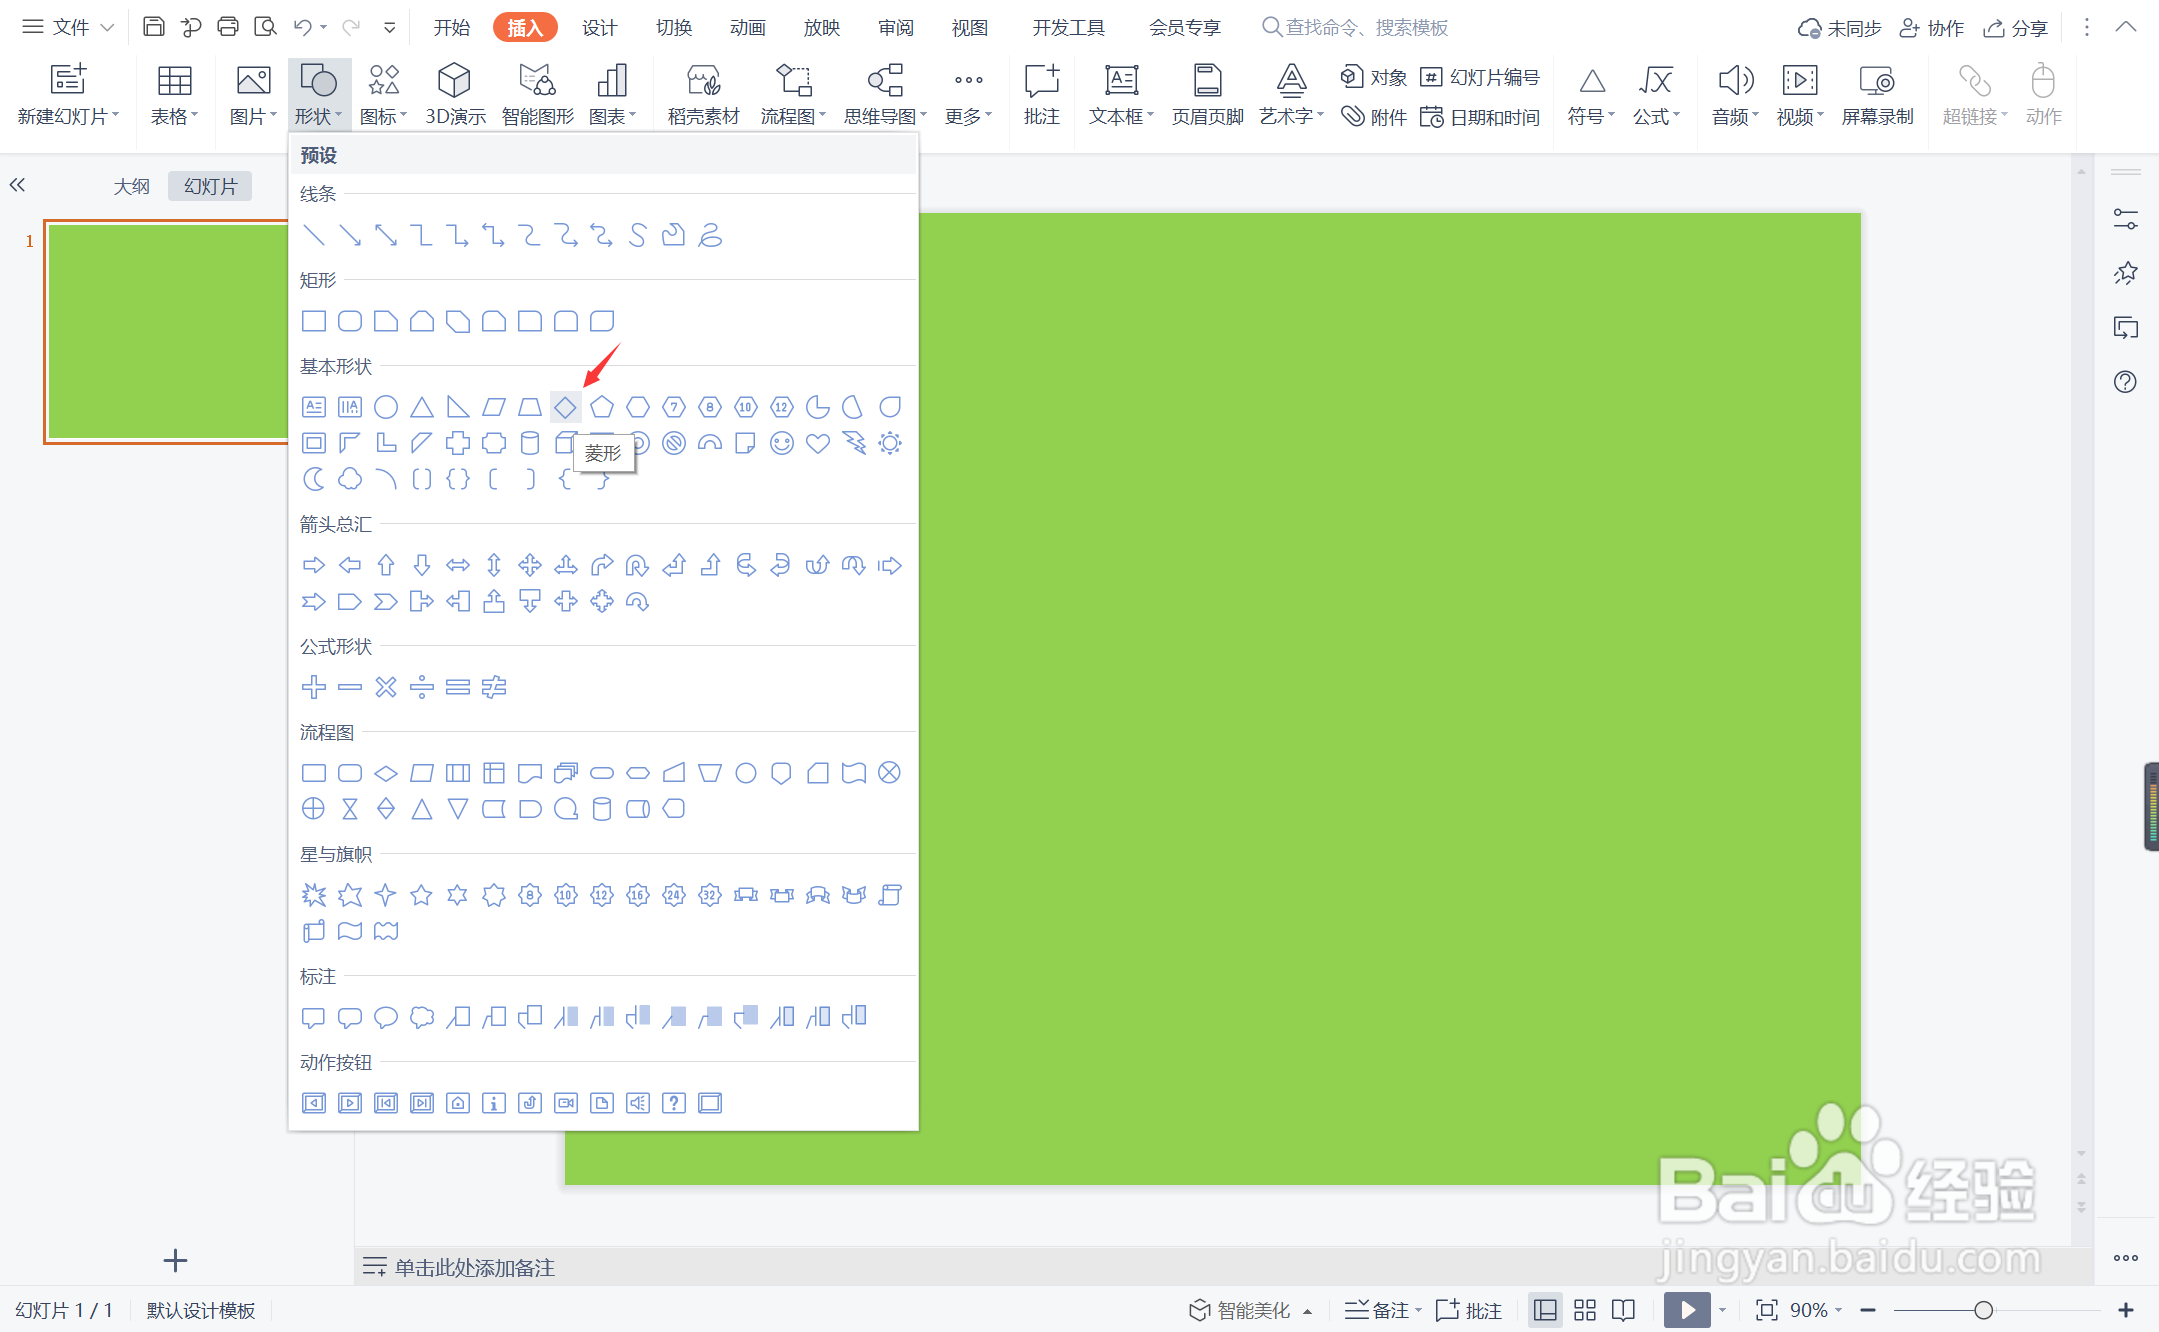
Task: Switch to the Review tab
Action: tap(895, 27)
